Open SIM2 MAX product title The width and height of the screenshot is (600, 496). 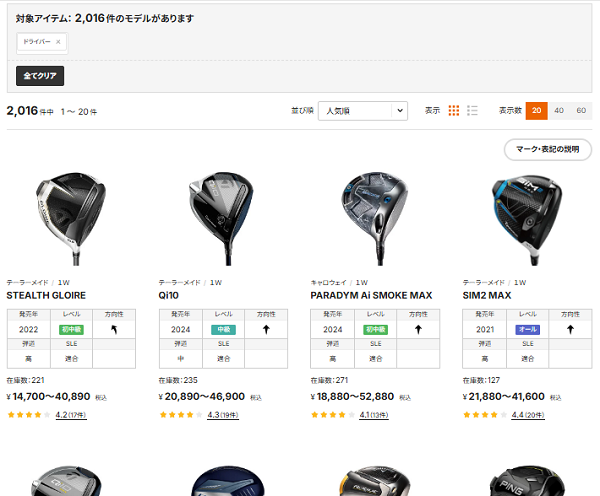tap(487, 295)
